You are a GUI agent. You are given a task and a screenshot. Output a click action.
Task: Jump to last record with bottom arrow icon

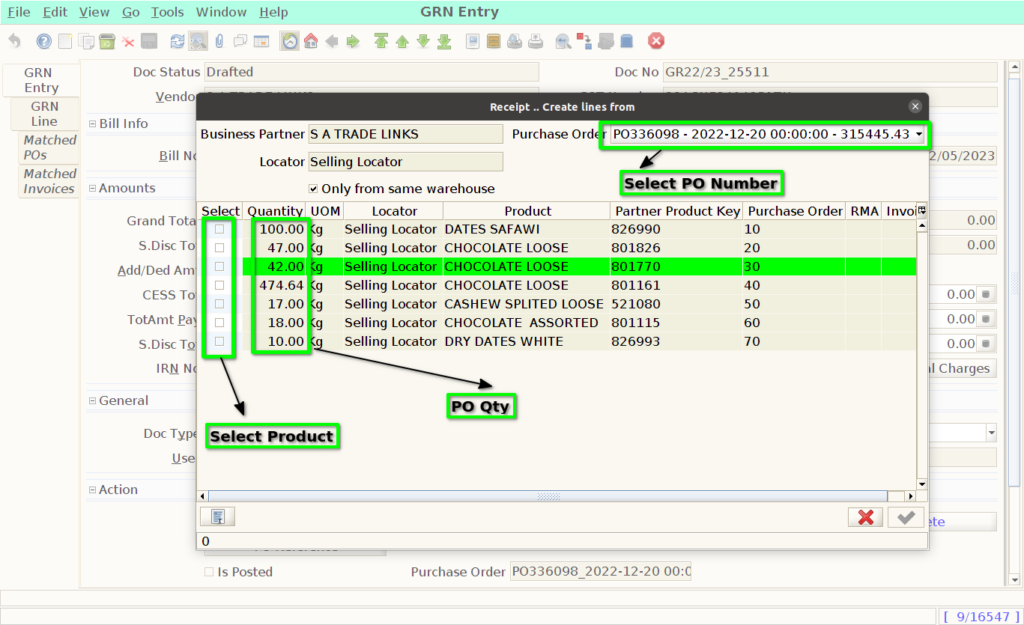click(444, 41)
